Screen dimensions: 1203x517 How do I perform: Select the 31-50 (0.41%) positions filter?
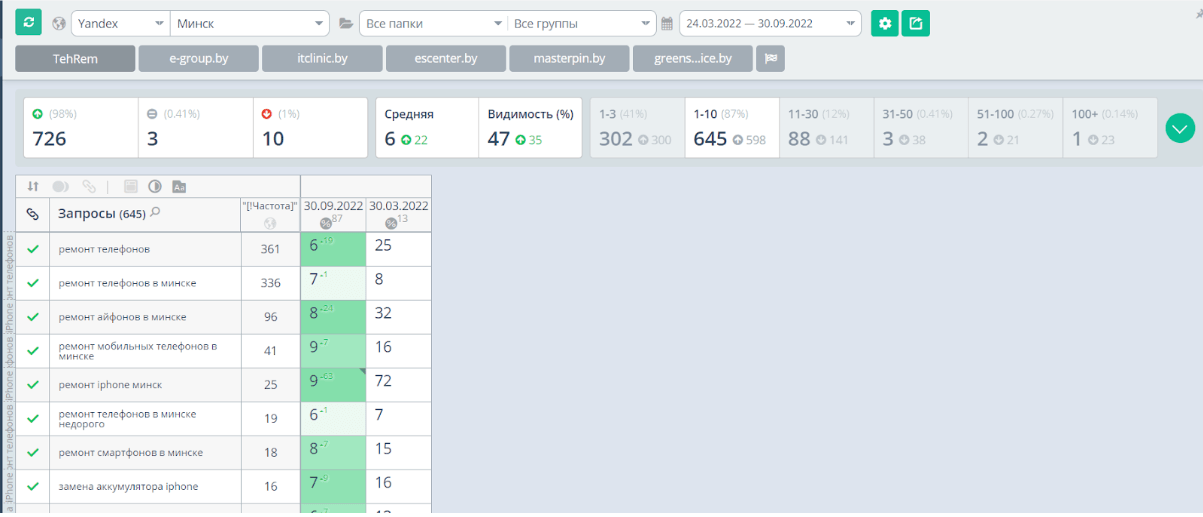tap(921, 128)
